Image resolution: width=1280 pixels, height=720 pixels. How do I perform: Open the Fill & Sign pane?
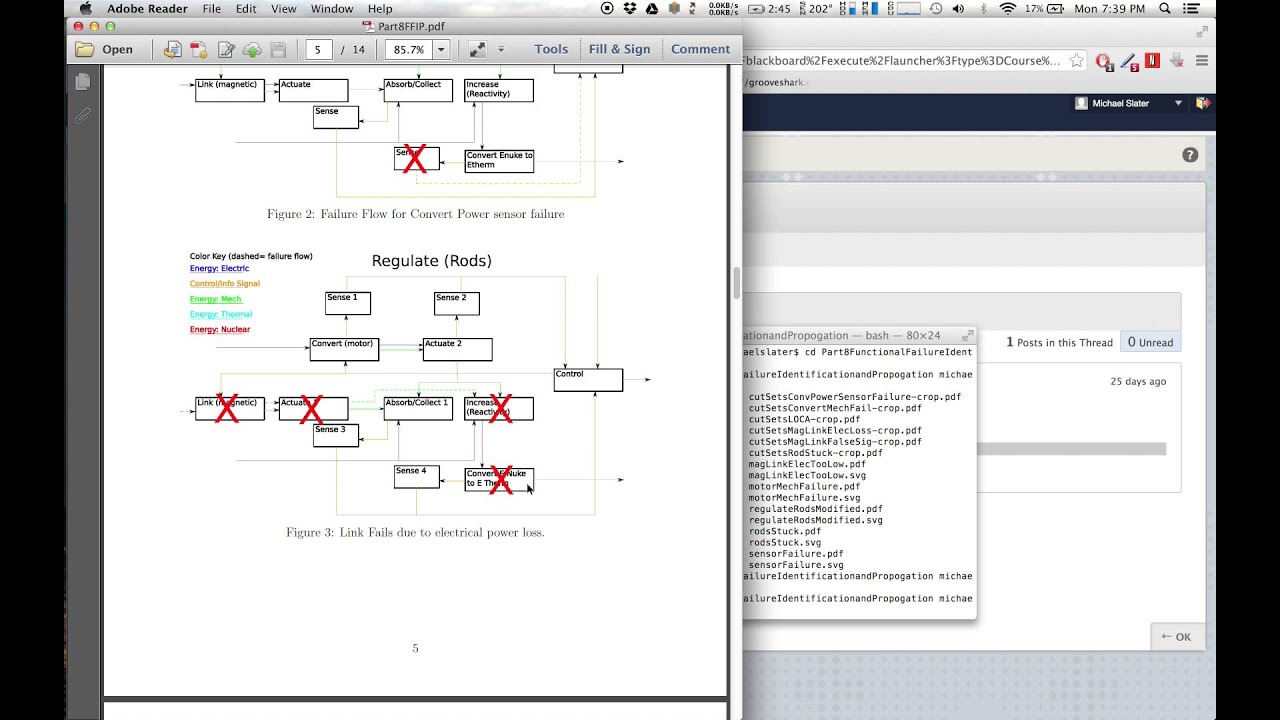[619, 49]
